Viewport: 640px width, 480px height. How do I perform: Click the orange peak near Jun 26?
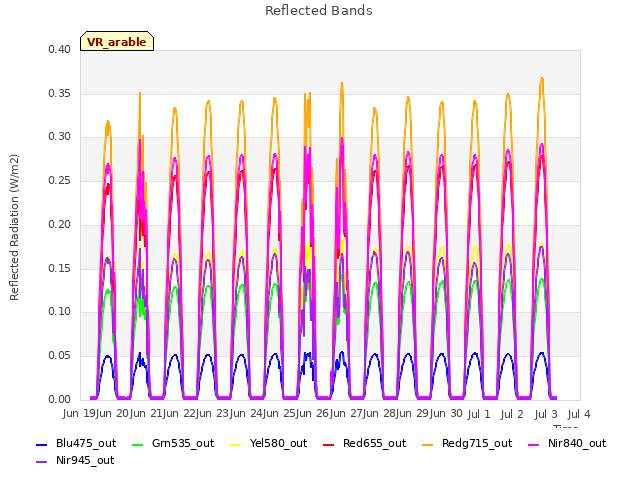click(342, 83)
